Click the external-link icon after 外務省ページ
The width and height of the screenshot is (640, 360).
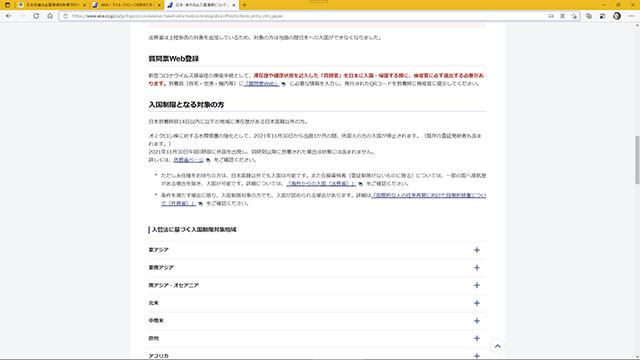tap(208, 160)
